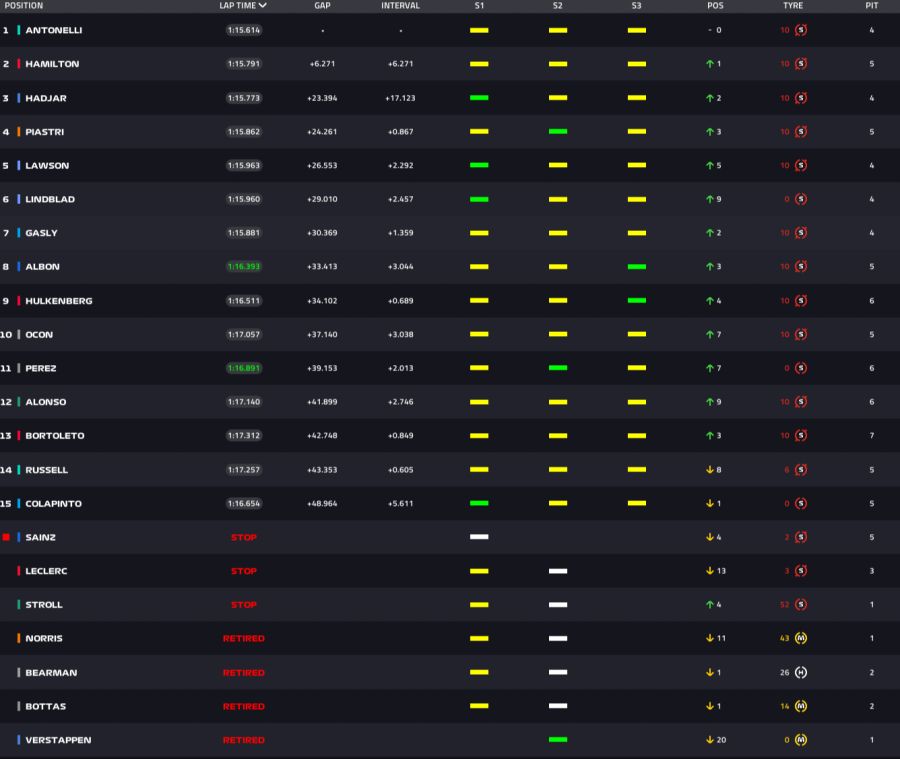Click the INTERVAL column header
Viewport: 900px width, 759px height.
tap(400, 6)
